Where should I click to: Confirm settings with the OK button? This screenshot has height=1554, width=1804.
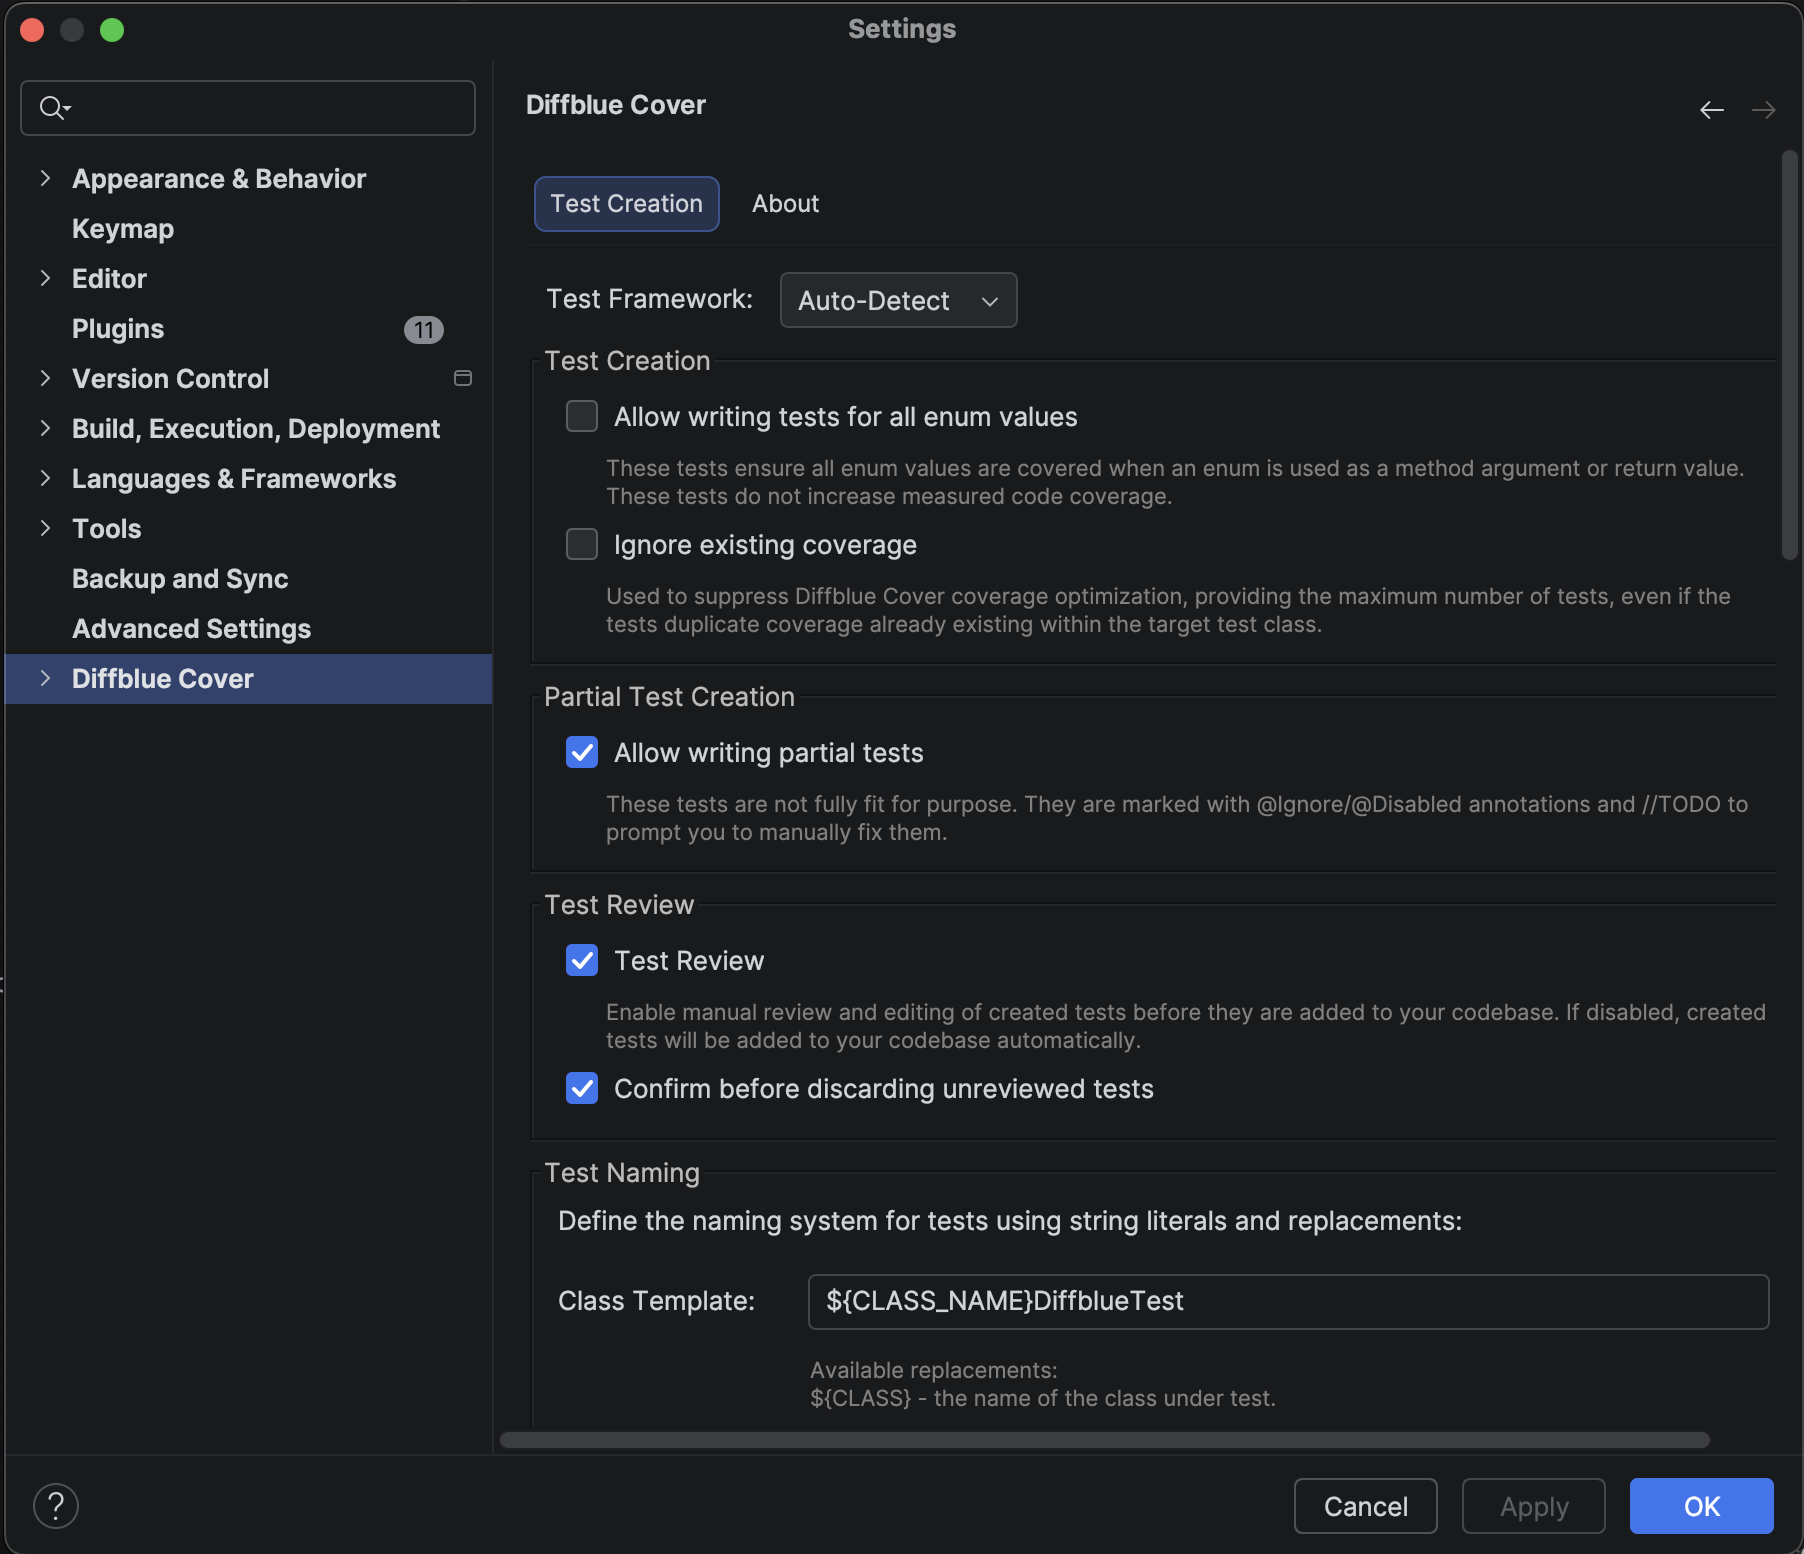point(1701,1506)
